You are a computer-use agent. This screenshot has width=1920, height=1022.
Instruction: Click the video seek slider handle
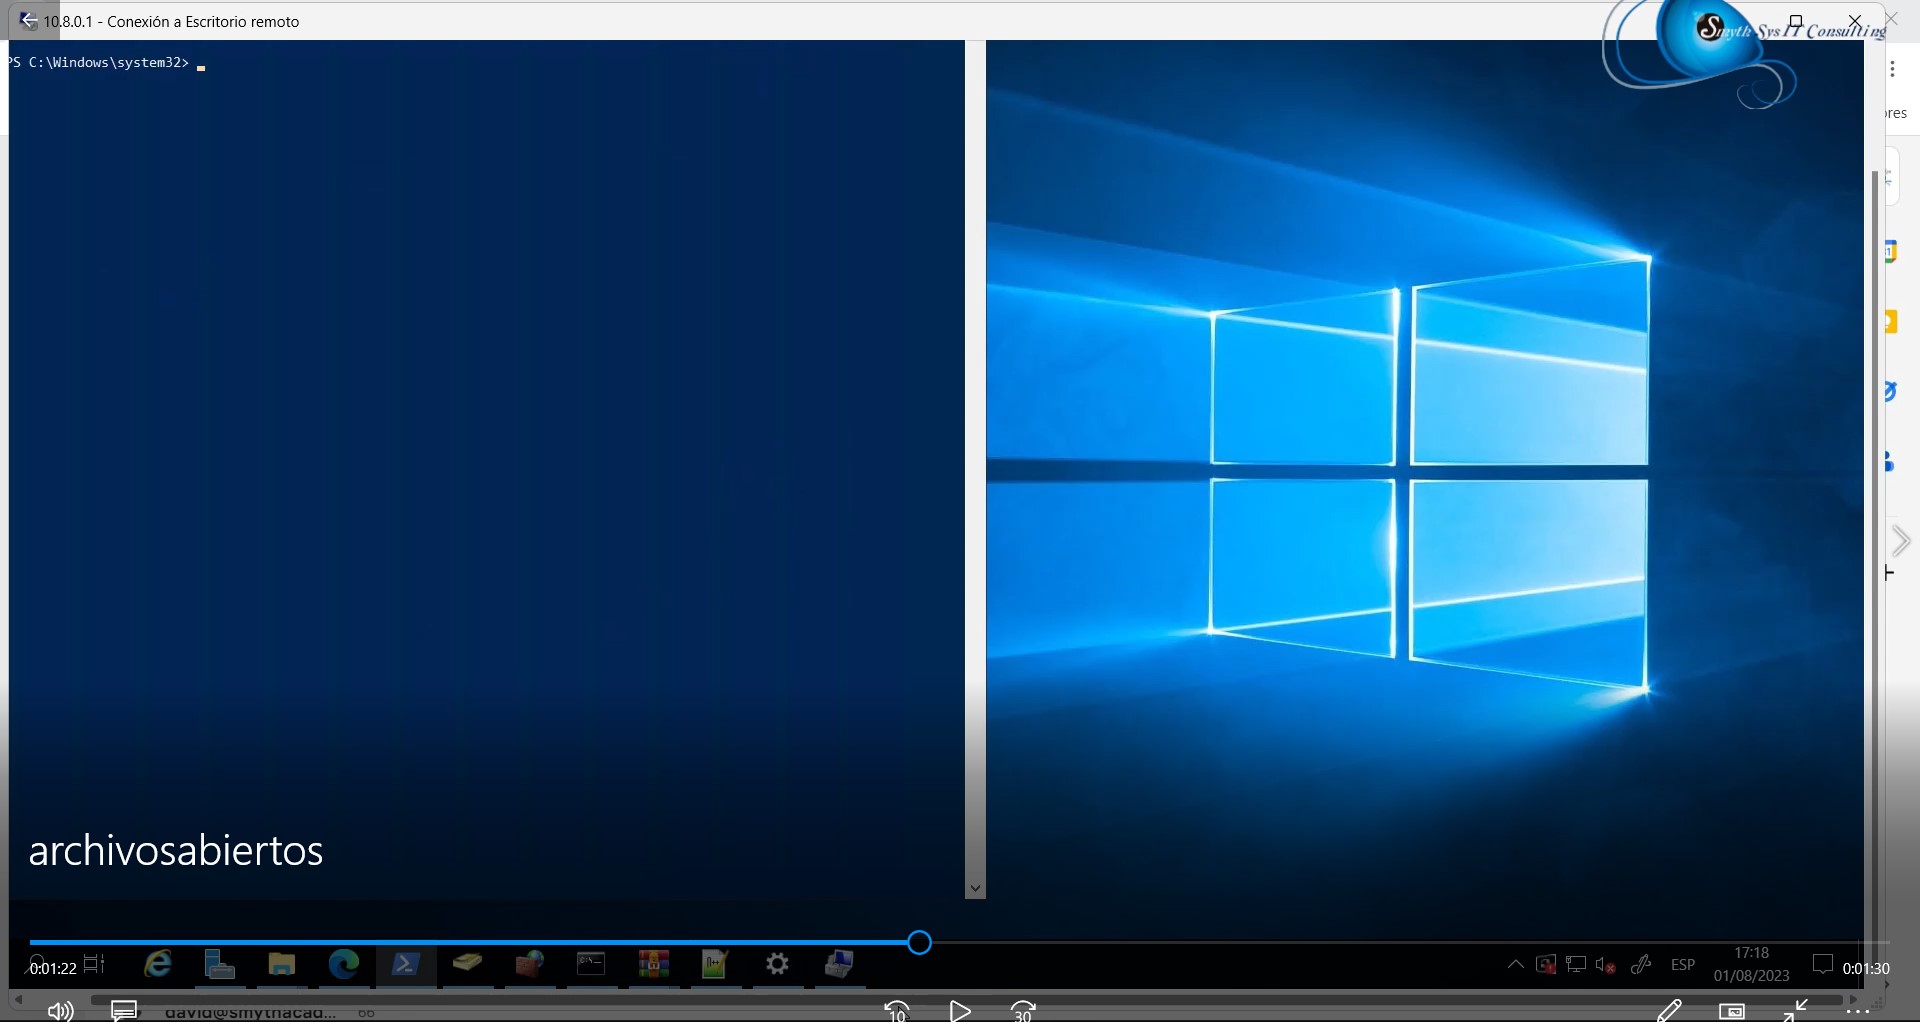point(920,942)
